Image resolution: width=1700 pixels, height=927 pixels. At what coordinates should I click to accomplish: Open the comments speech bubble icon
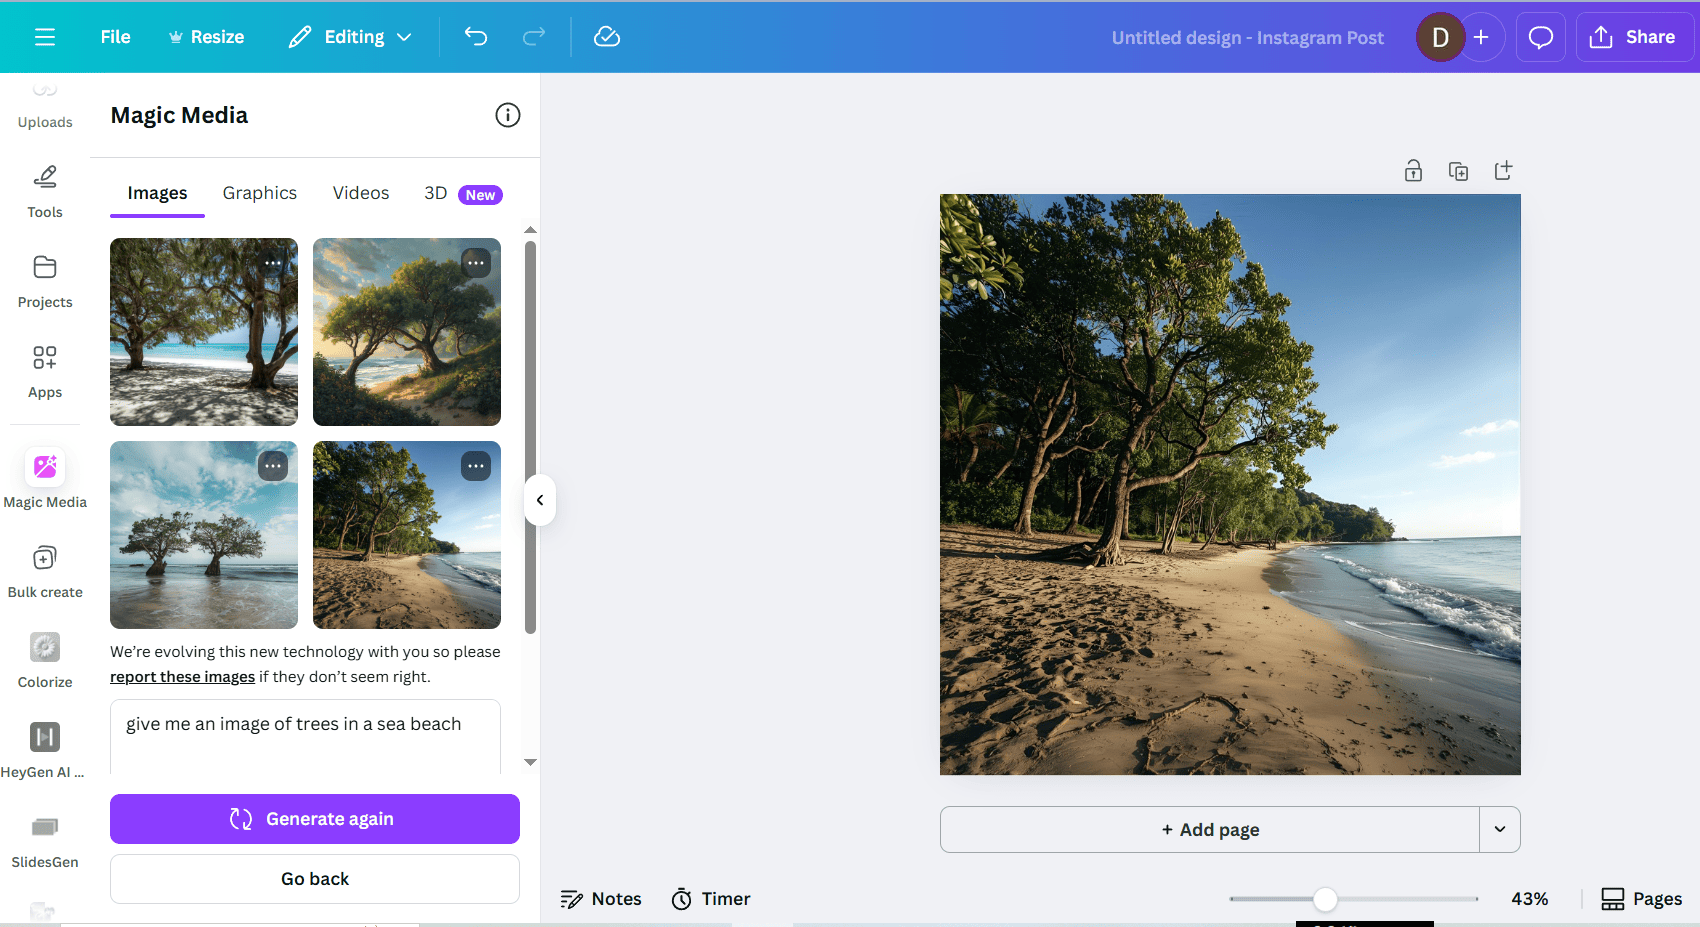[x=1540, y=37]
